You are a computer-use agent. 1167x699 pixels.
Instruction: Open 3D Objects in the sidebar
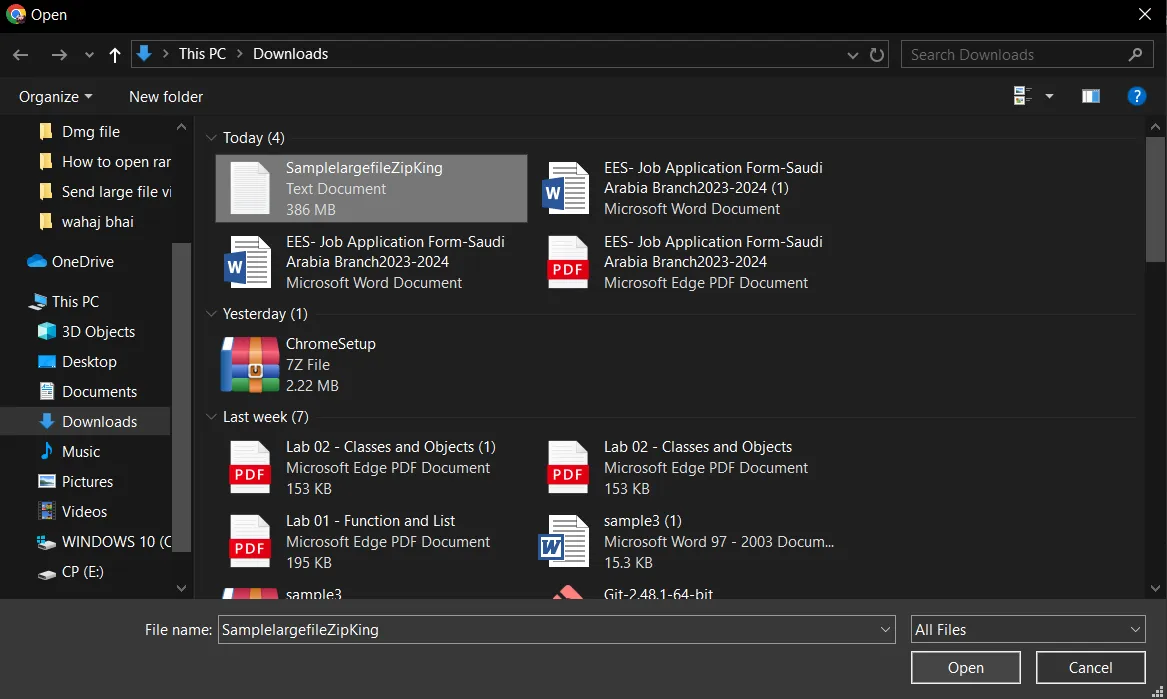tap(97, 331)
